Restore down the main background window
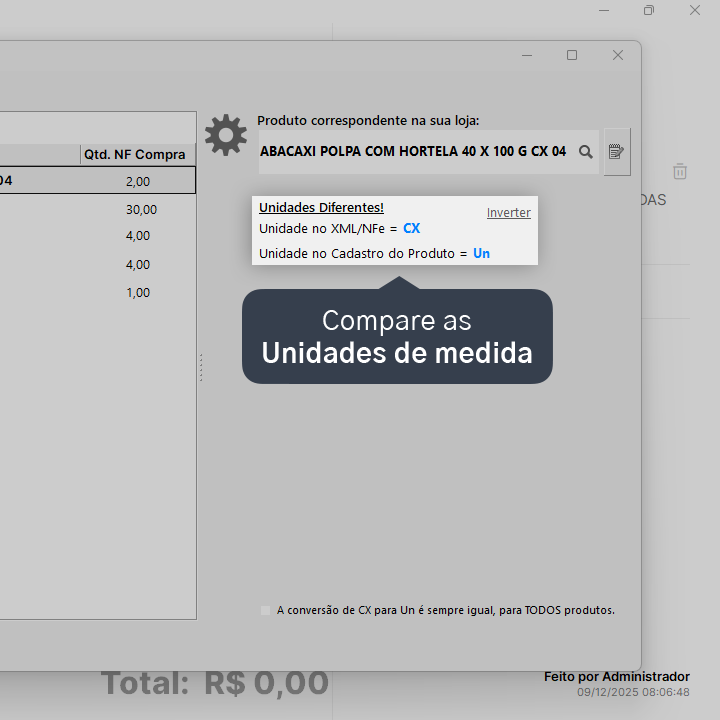Screen dimensions: 720x720 click(649, 10)
